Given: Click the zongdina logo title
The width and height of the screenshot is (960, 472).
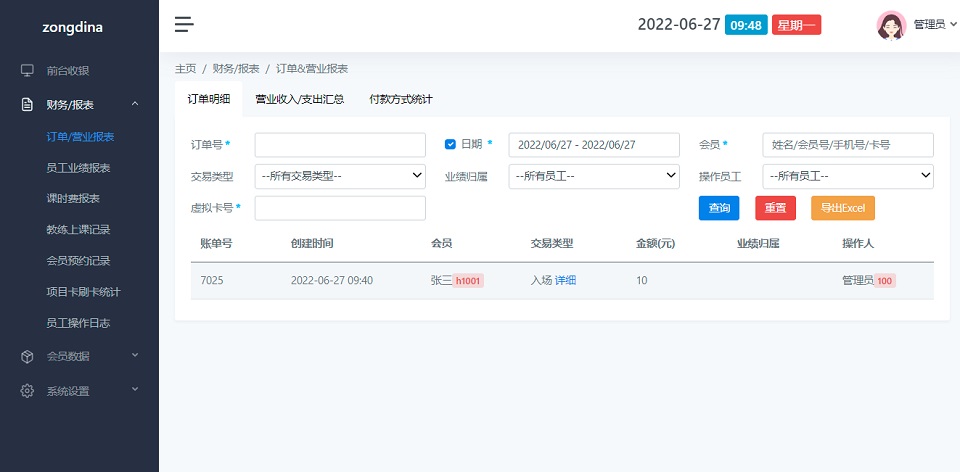Looking at the screenshot, I should pos(72,28).
